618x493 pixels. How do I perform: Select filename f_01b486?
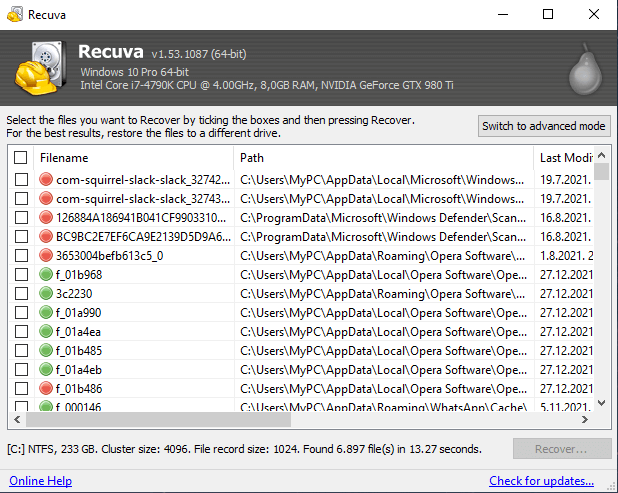coord(79,389)
